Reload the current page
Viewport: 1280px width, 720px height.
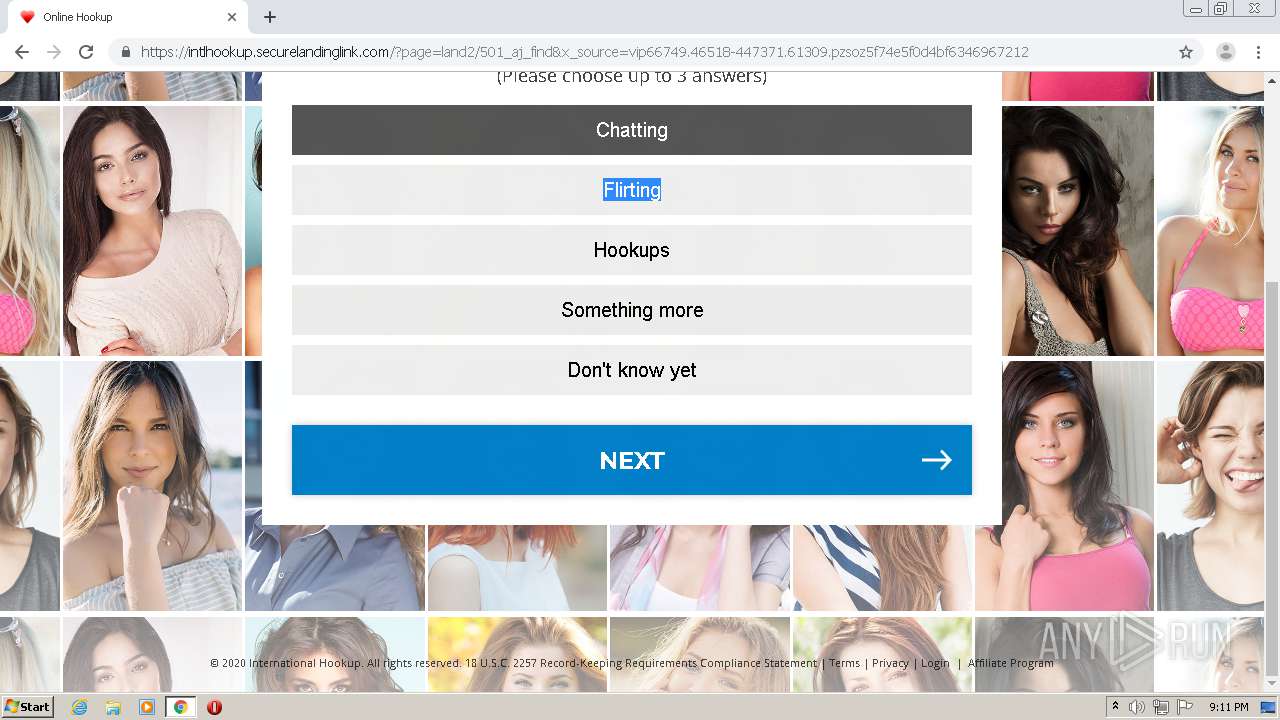point(86,52)
